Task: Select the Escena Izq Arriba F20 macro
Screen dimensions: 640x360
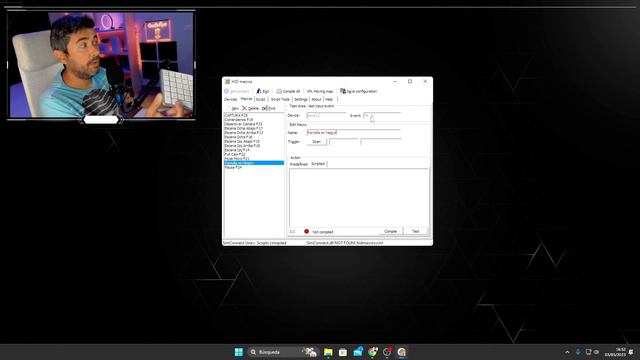Action: click(254, 146)
